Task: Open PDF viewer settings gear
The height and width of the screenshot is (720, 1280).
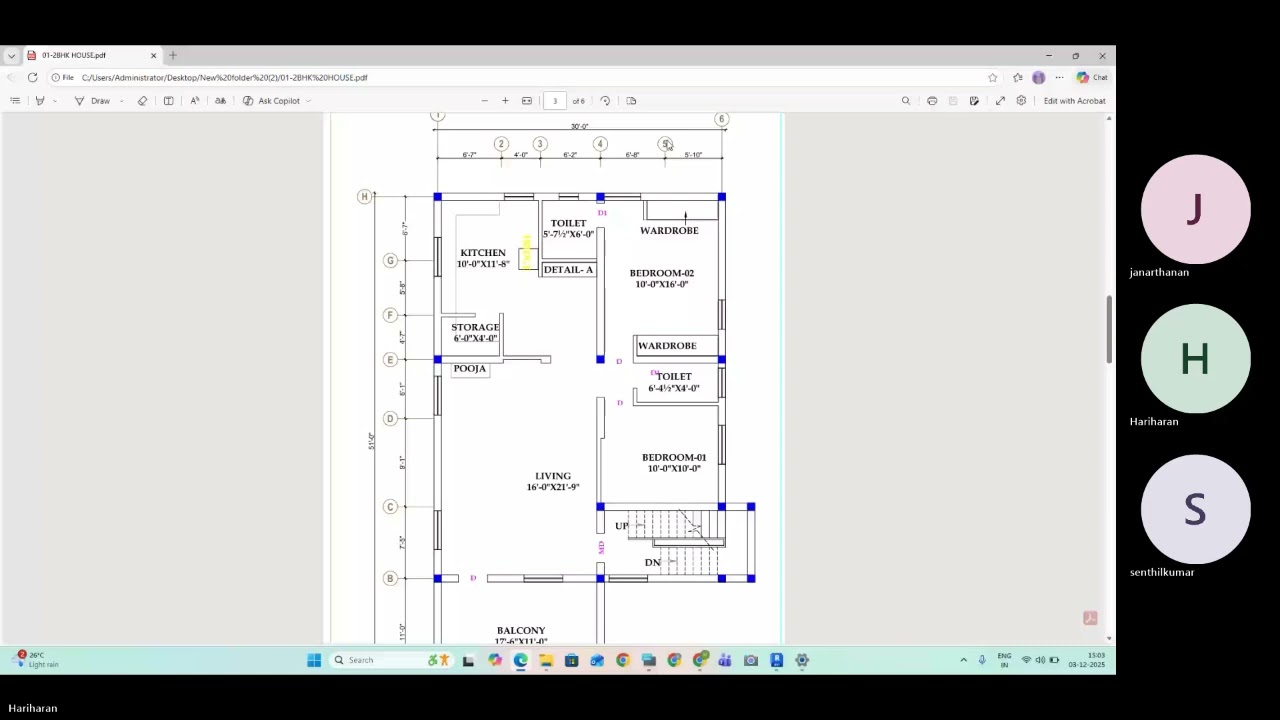Action: 1021,101
